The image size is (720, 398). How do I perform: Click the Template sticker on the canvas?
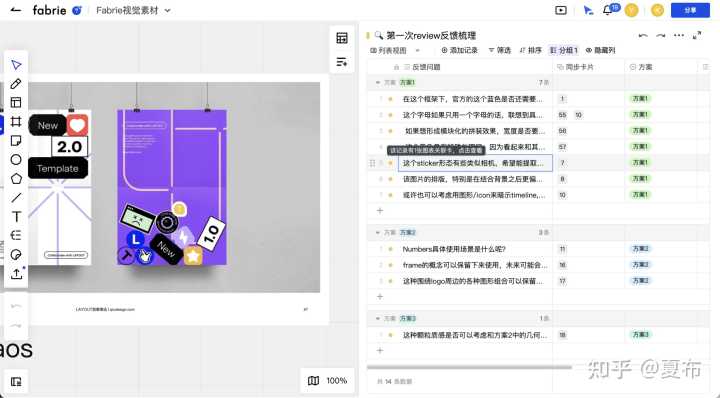click(x=57, y=168)
